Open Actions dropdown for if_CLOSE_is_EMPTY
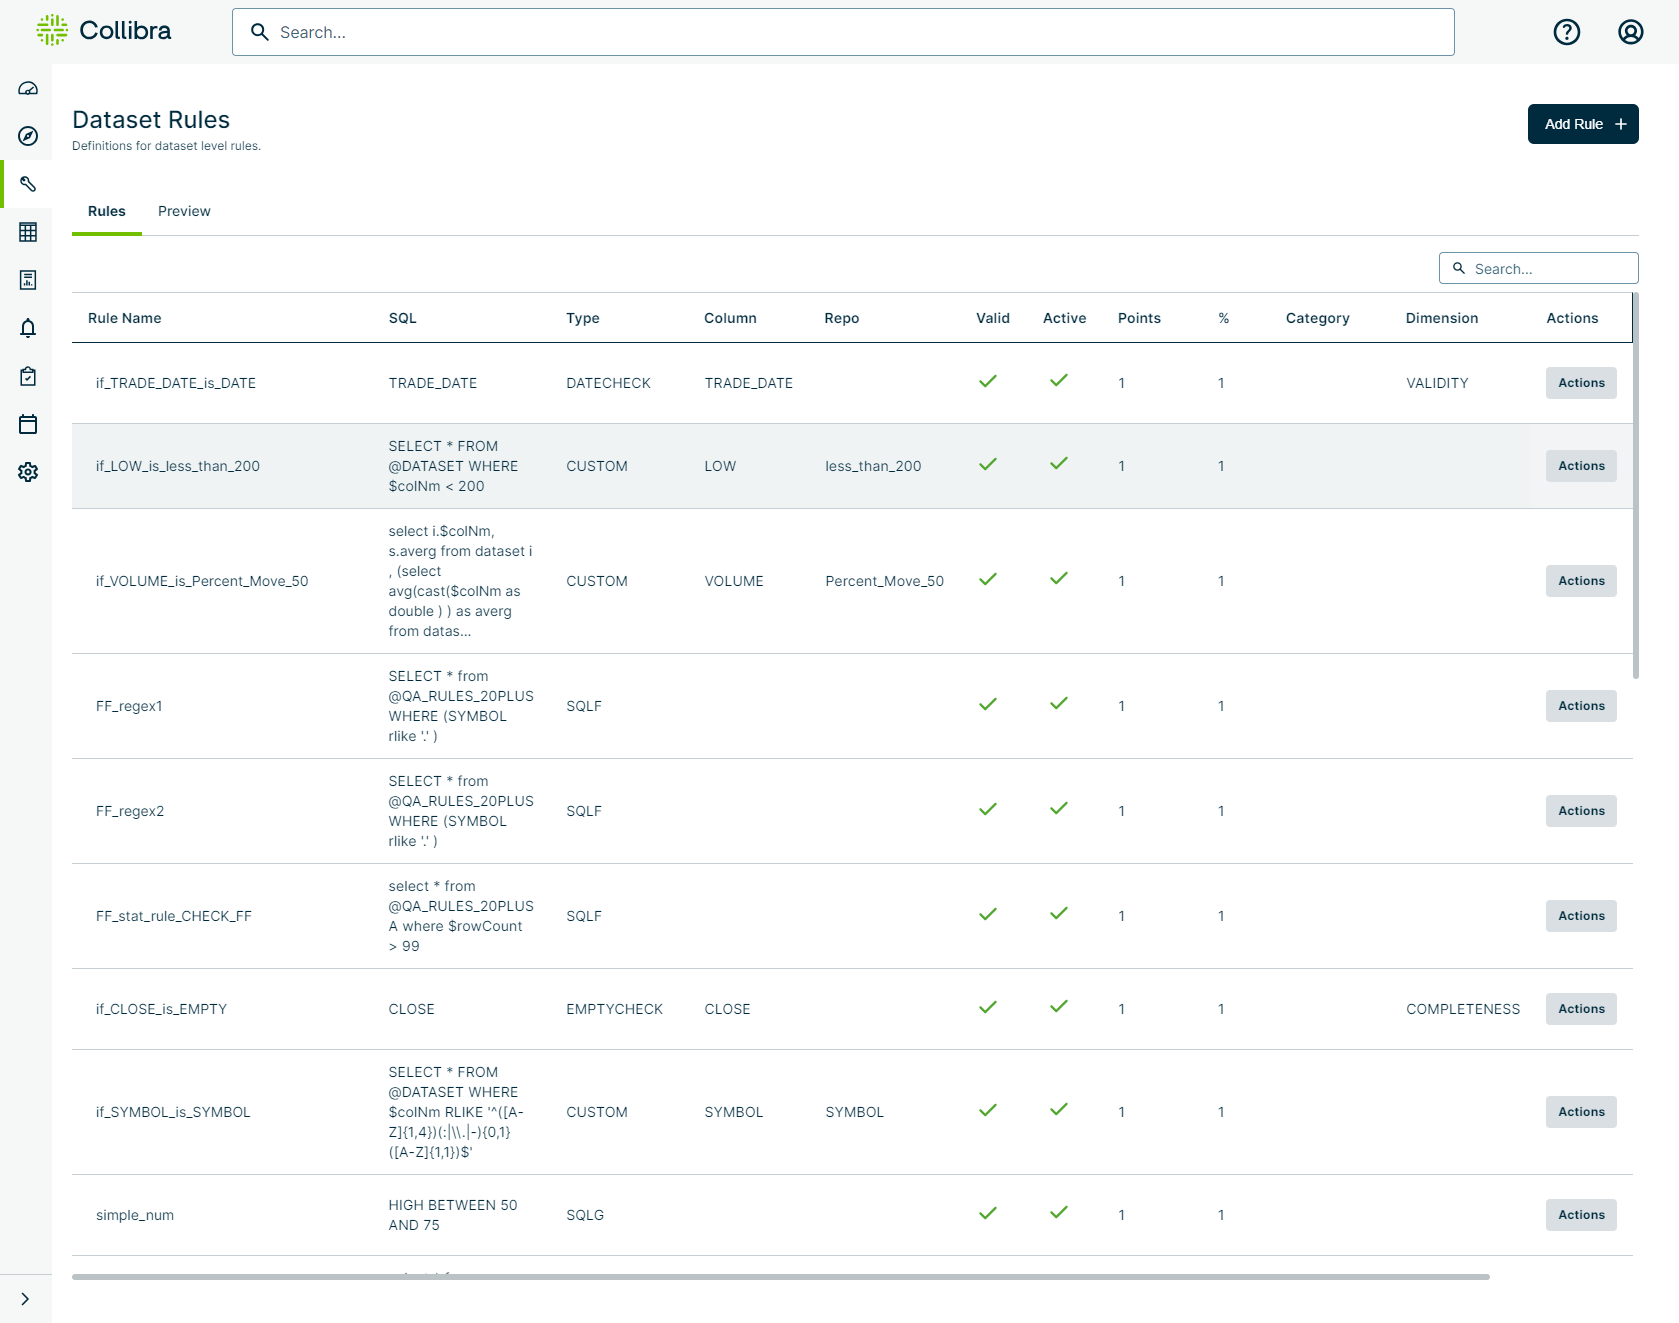The width and height of the screenshot is (1679, 1323). coord(1580,1009)
